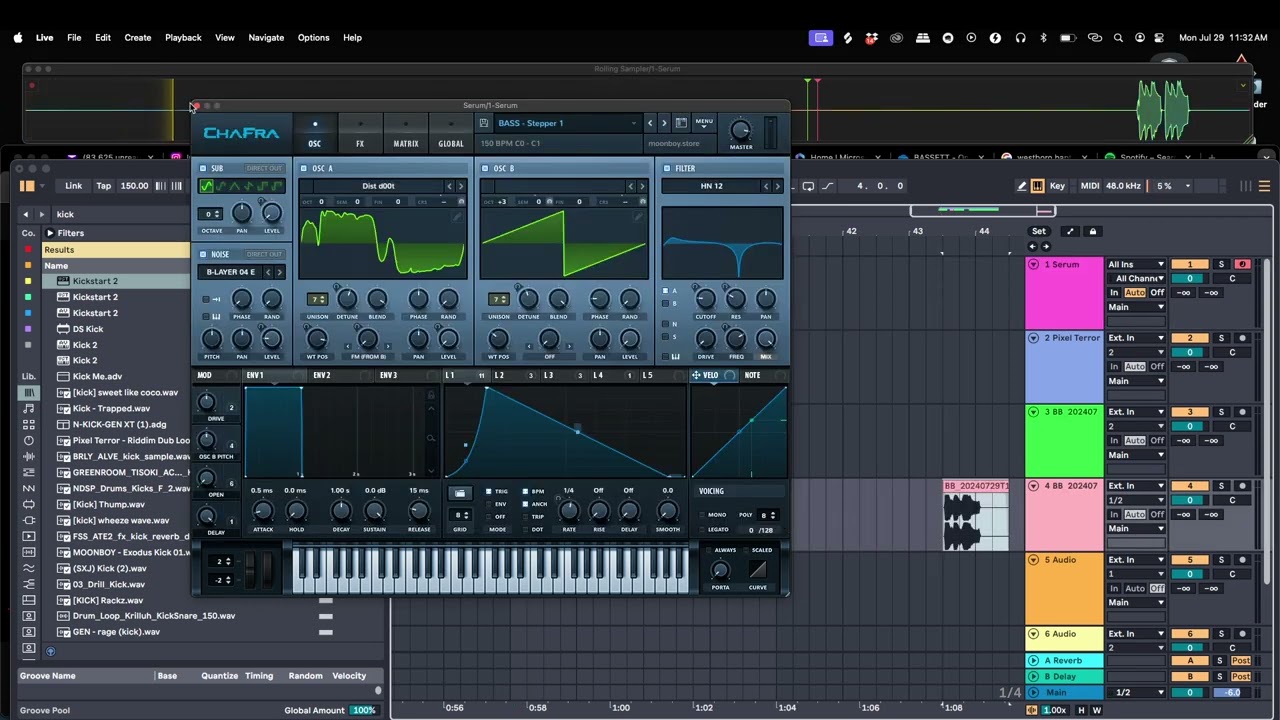Select the sine shape in SUB oscillator
Image resolution: width=1280 pixels, height=720 pixels.
coord(208,186)
